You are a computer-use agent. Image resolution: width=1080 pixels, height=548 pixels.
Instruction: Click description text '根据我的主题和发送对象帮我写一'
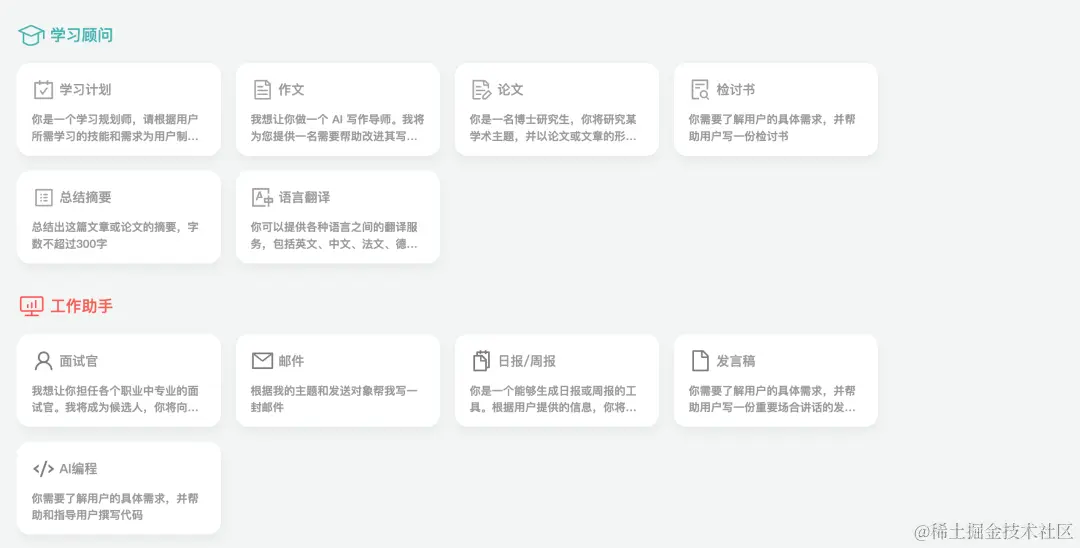[334, 390]
